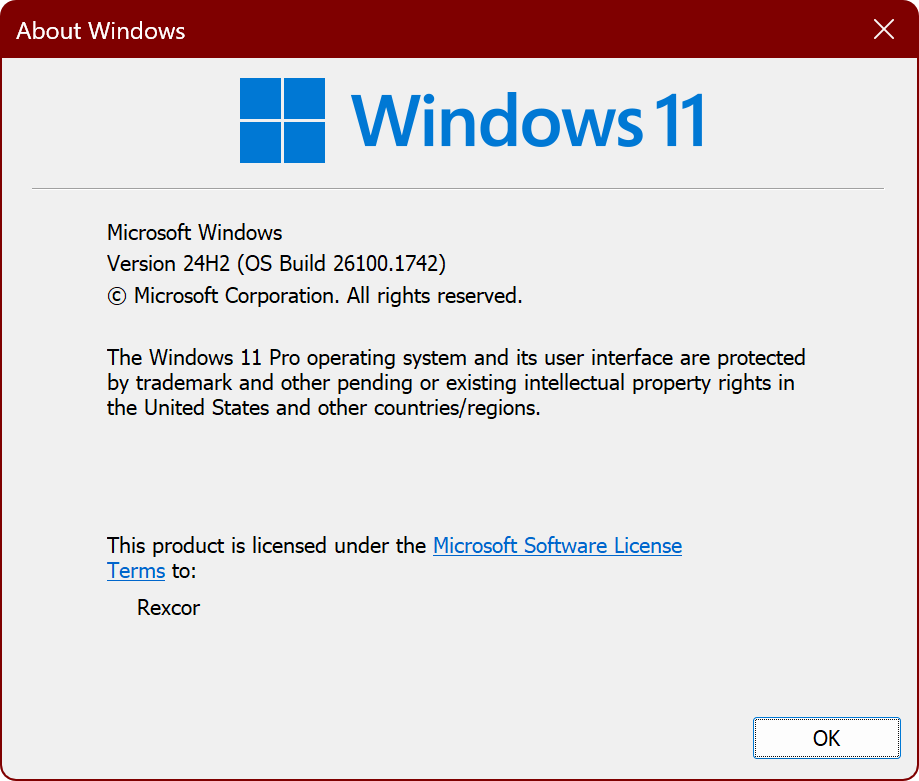The image size is (919, 781).
Task: Click the top-left pane of Windows logo
Action: [260, 98]
